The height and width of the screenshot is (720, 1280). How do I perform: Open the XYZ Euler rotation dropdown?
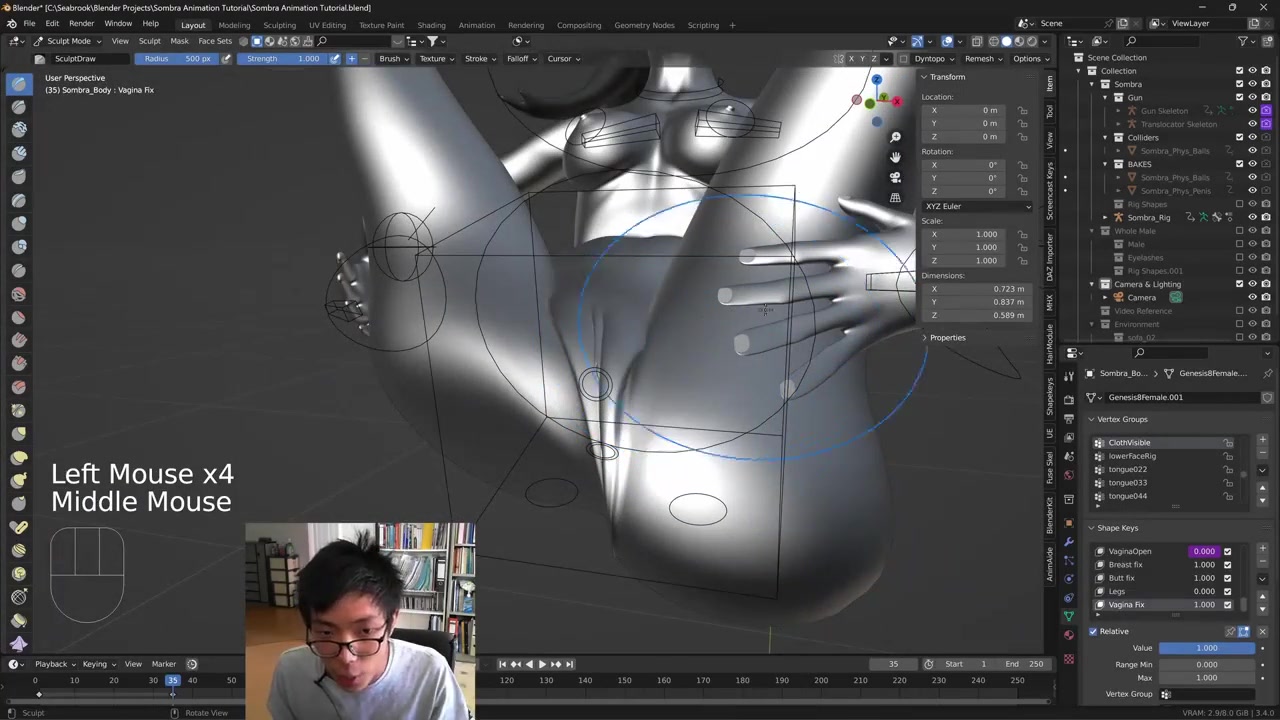click(977, 206)
